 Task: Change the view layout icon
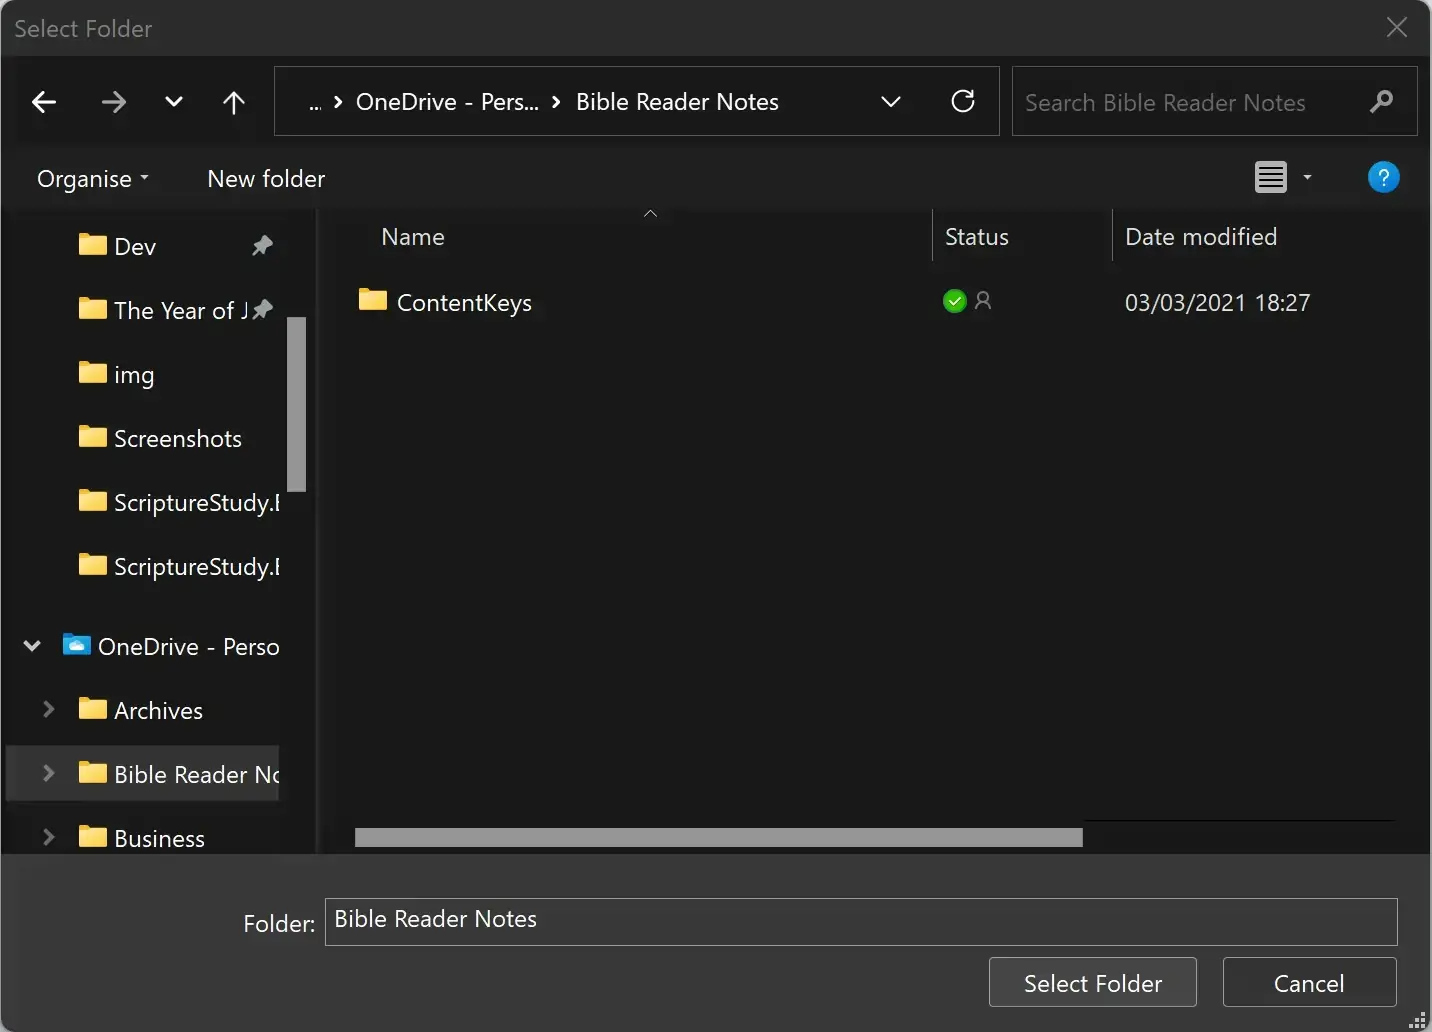1270,177
